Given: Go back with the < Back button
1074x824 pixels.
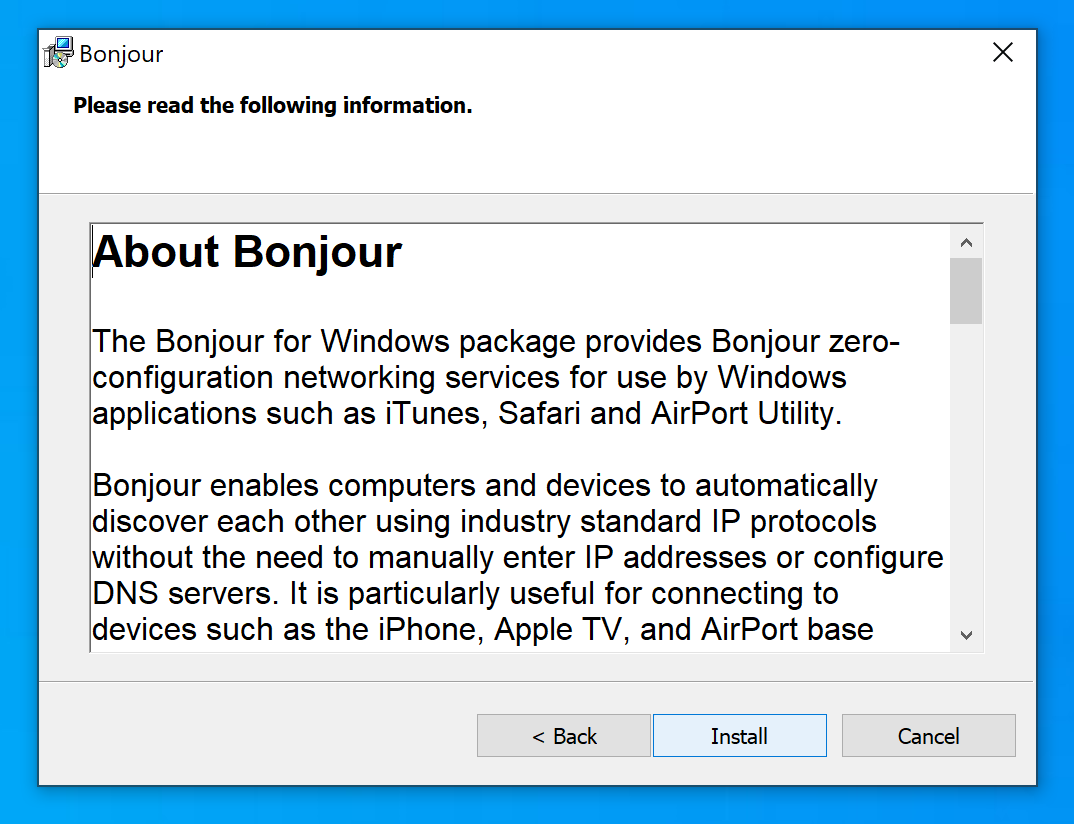Looking at the screenshot, I should 564,736.
